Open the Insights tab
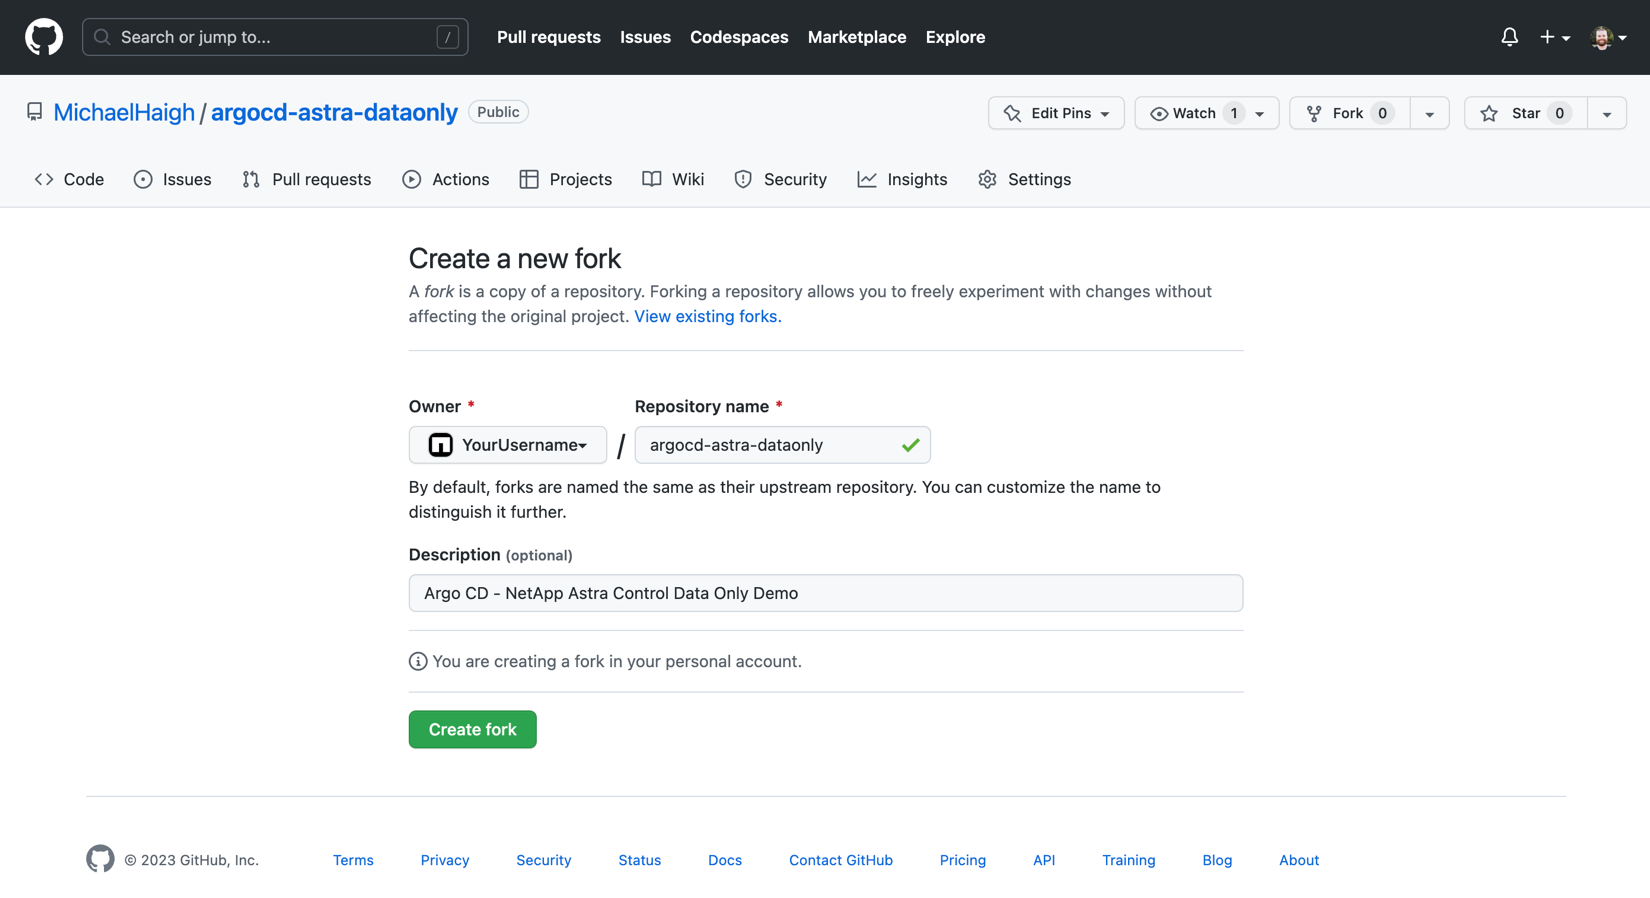 [x=902, y=179]
